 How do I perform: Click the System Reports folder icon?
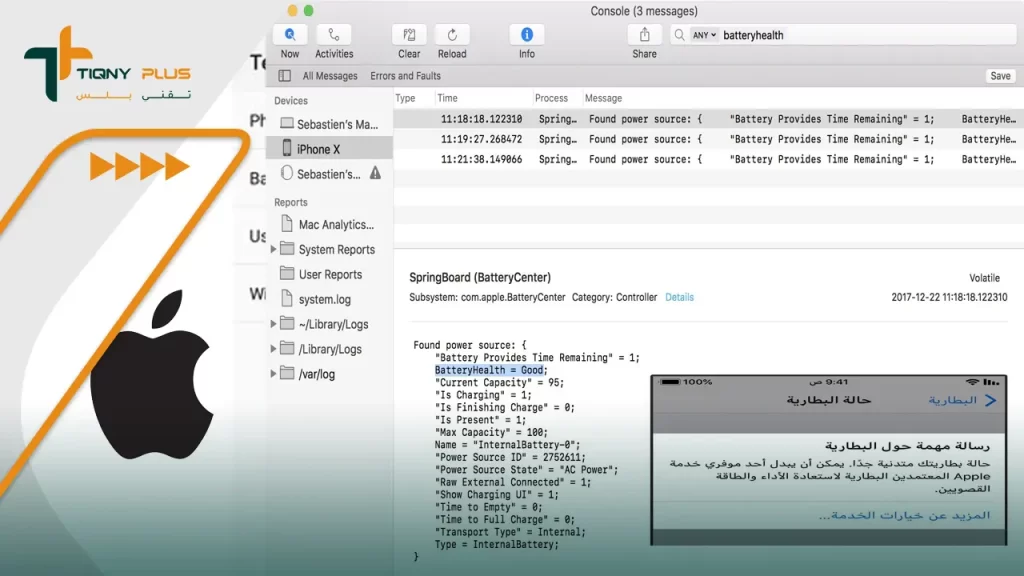tap(287, 249)
